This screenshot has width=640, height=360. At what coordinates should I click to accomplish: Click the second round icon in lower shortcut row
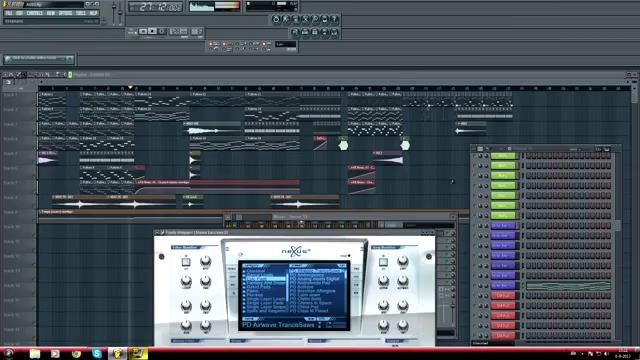pyautogui.click(x=305, y=32)
